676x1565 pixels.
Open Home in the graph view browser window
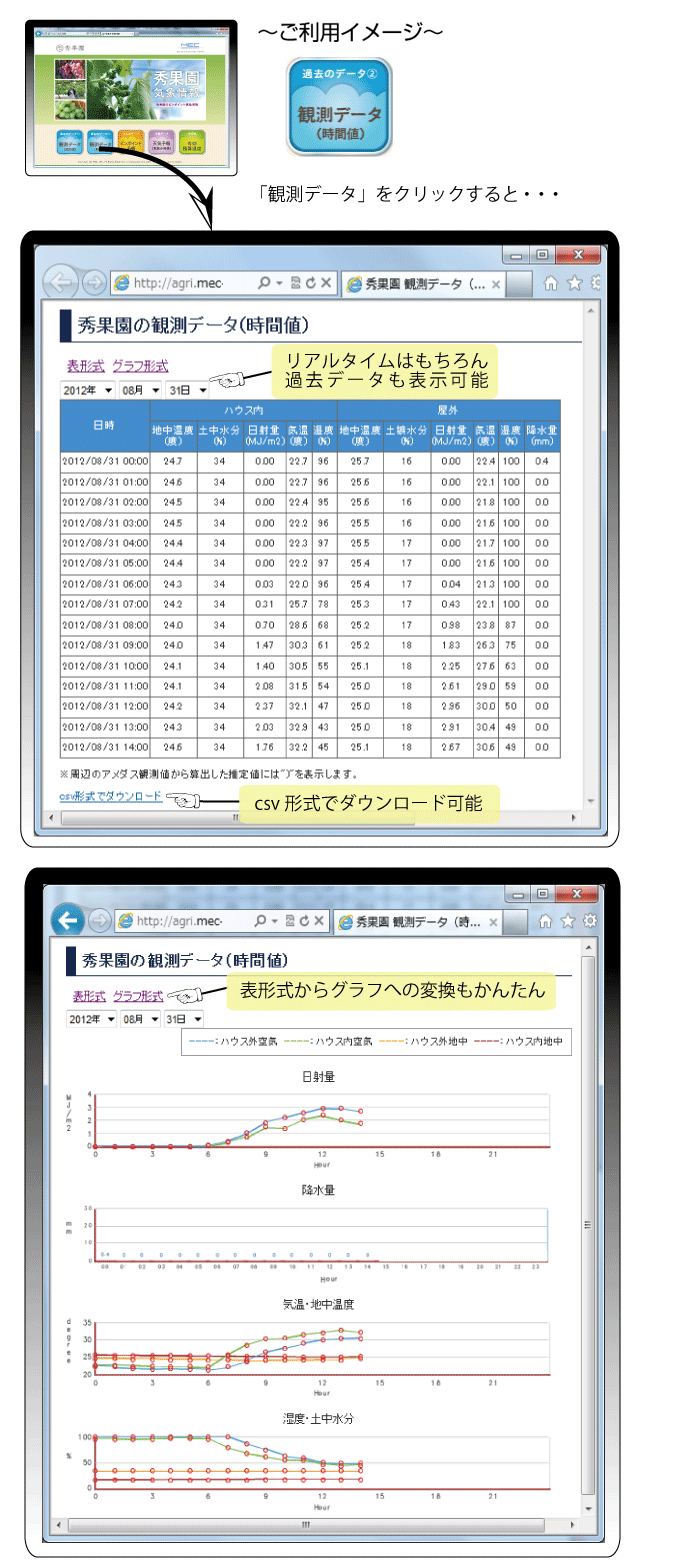[x=546, y=921]
